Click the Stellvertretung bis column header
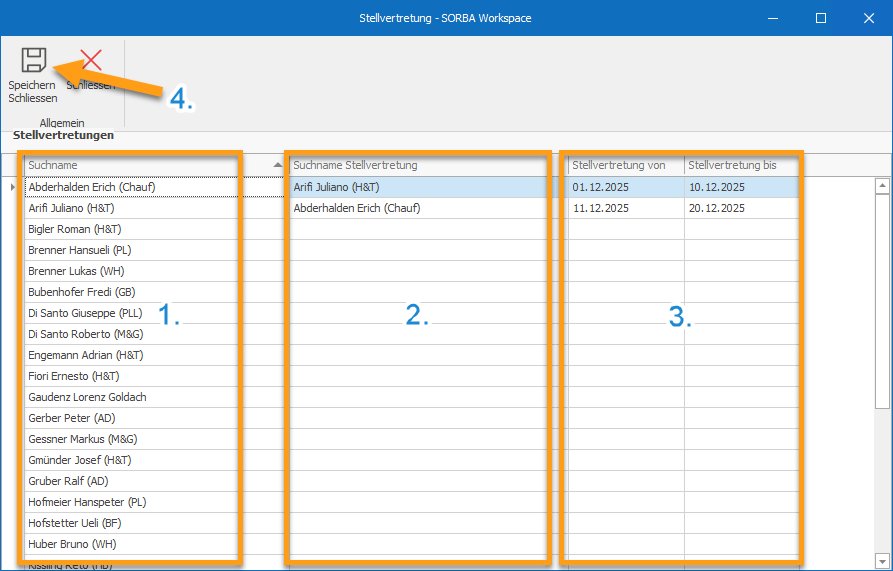Viewport: 893px width, 571px height. (x=732, y=165)
